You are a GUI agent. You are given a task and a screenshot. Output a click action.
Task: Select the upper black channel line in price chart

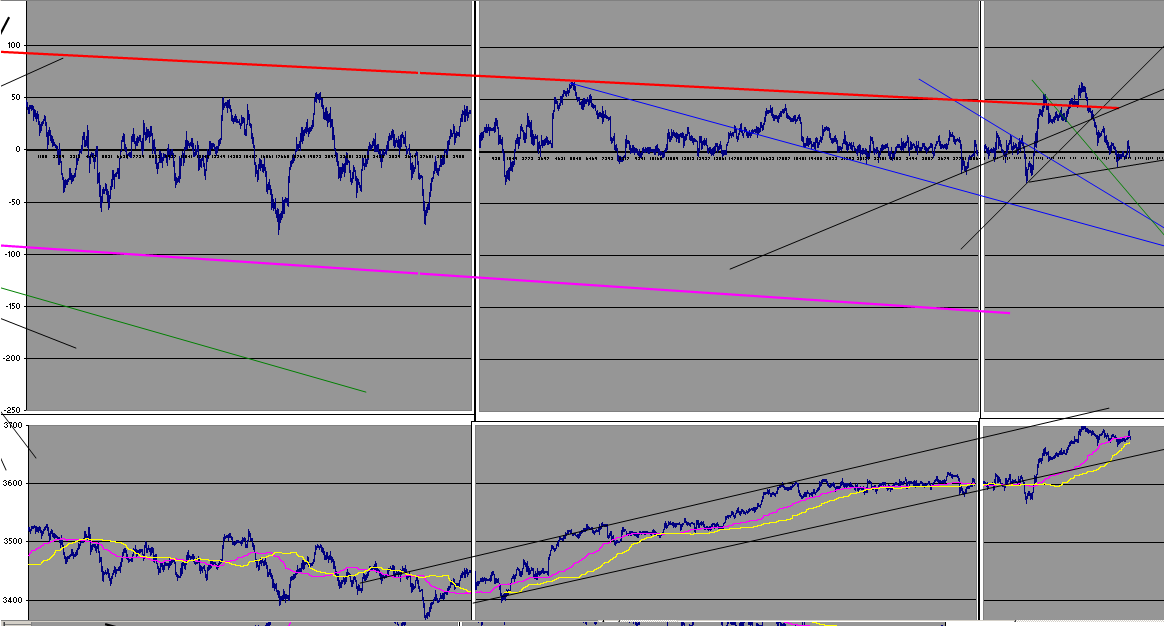tap(735, 495)
